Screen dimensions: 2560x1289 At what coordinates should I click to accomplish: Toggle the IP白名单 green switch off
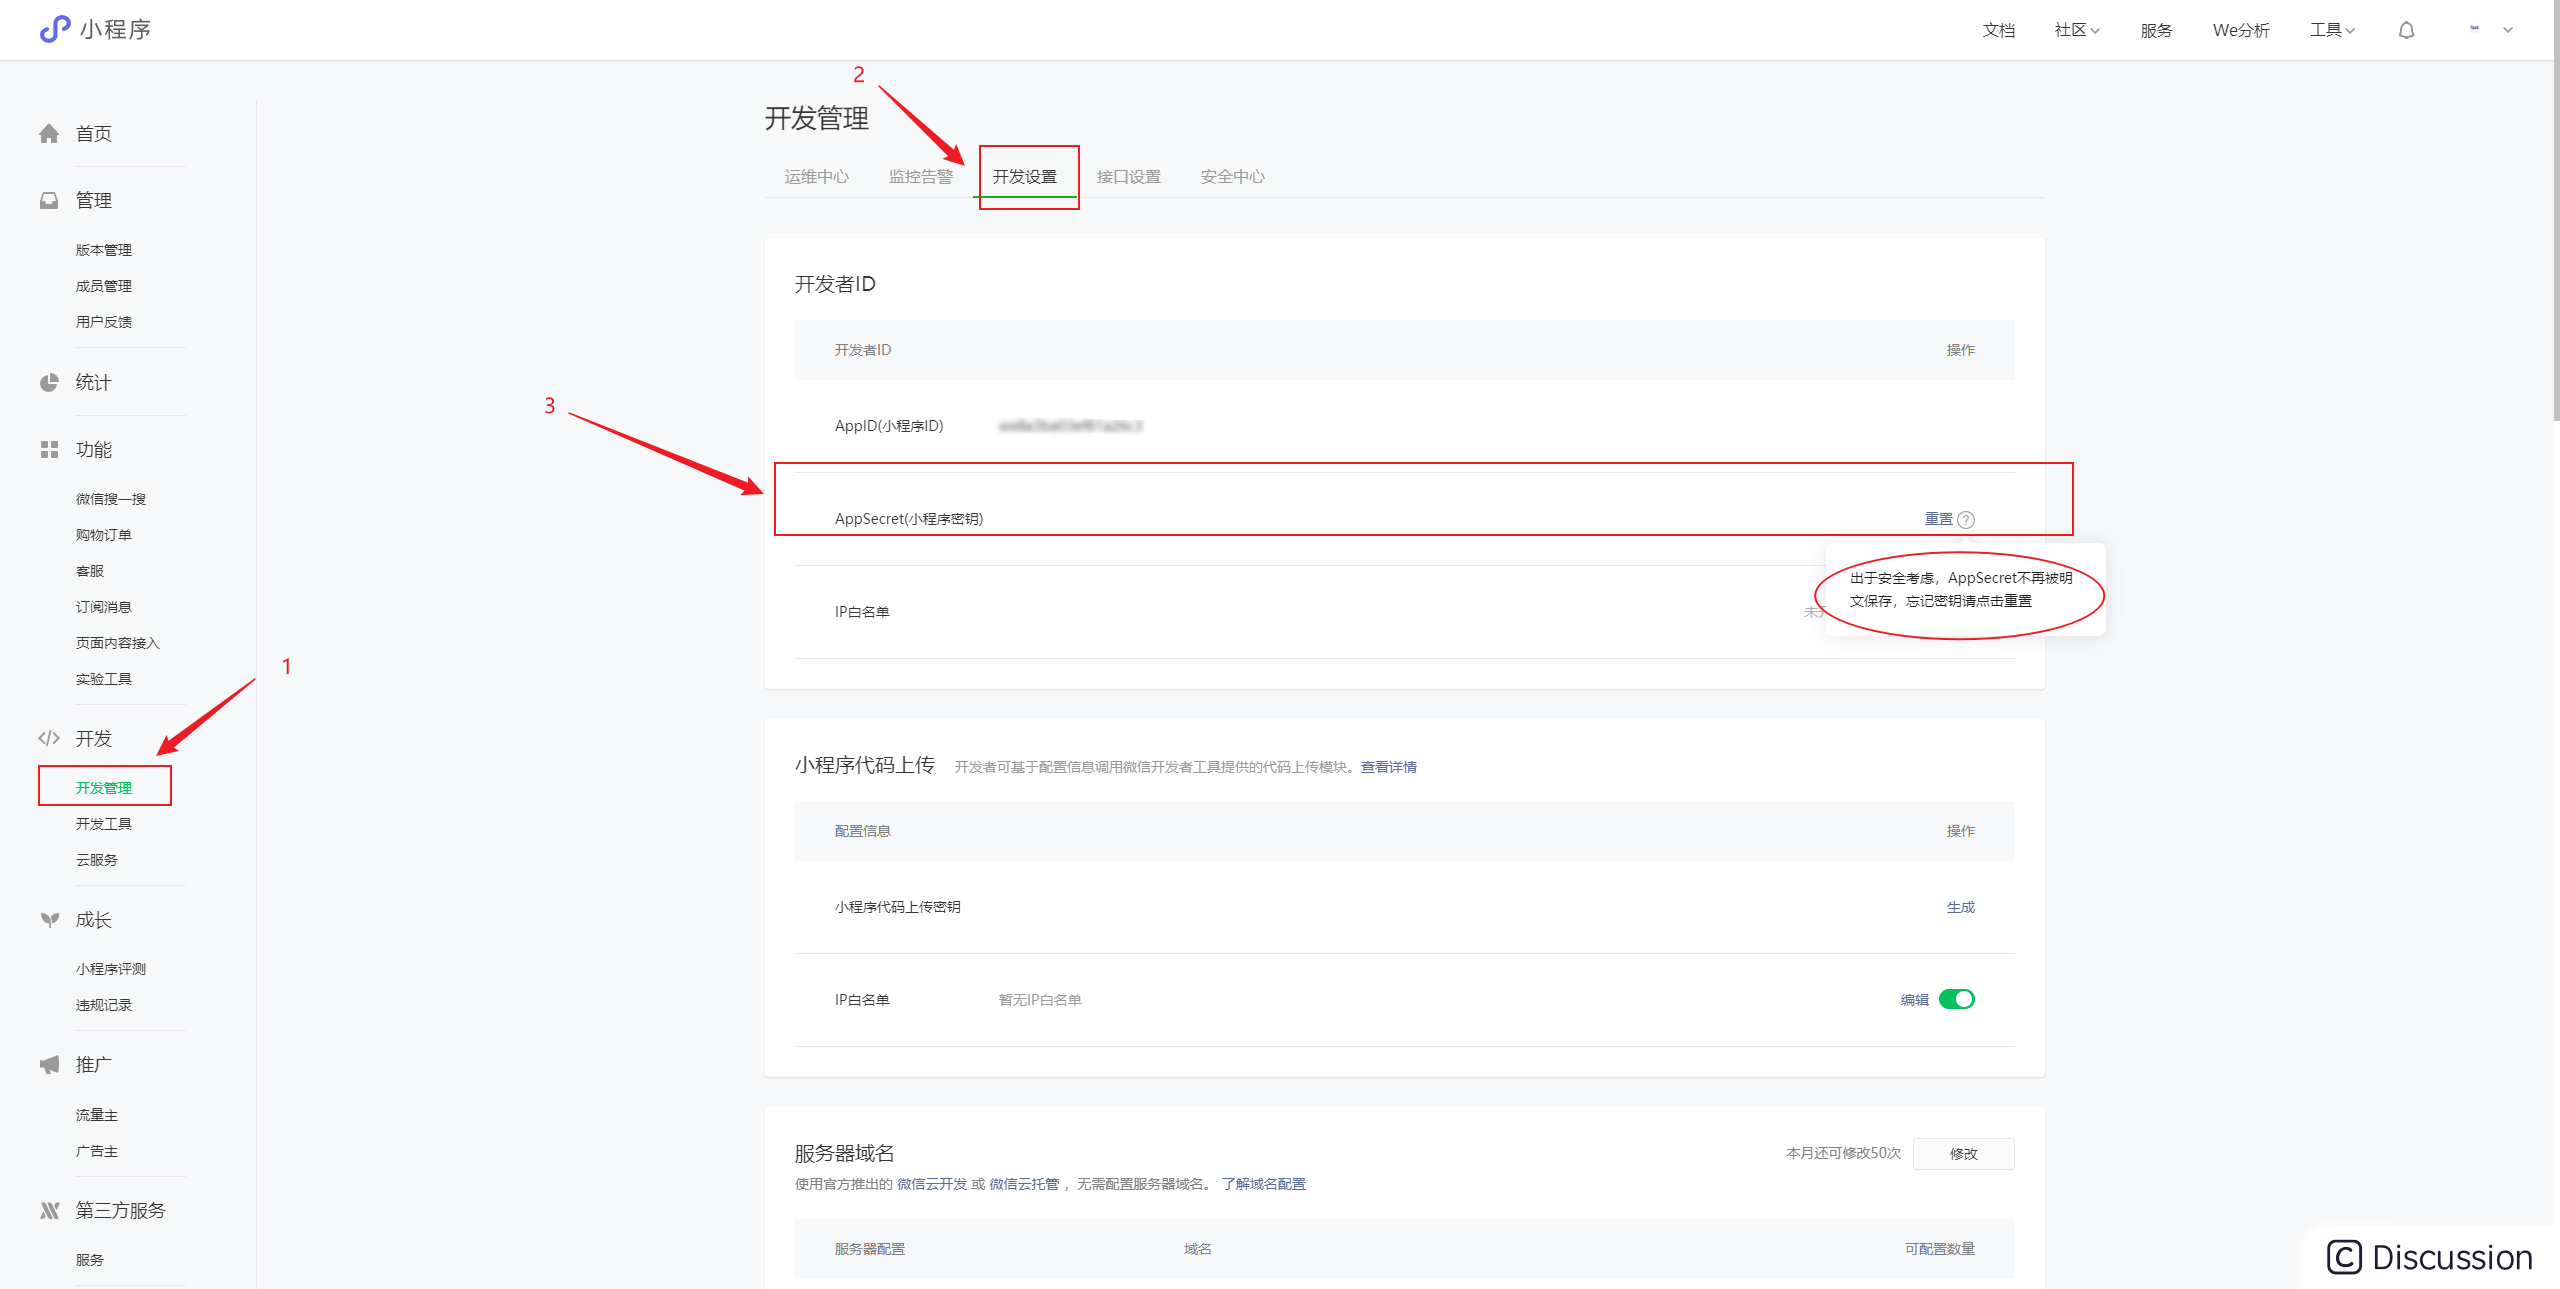tap(1956, 1000)
